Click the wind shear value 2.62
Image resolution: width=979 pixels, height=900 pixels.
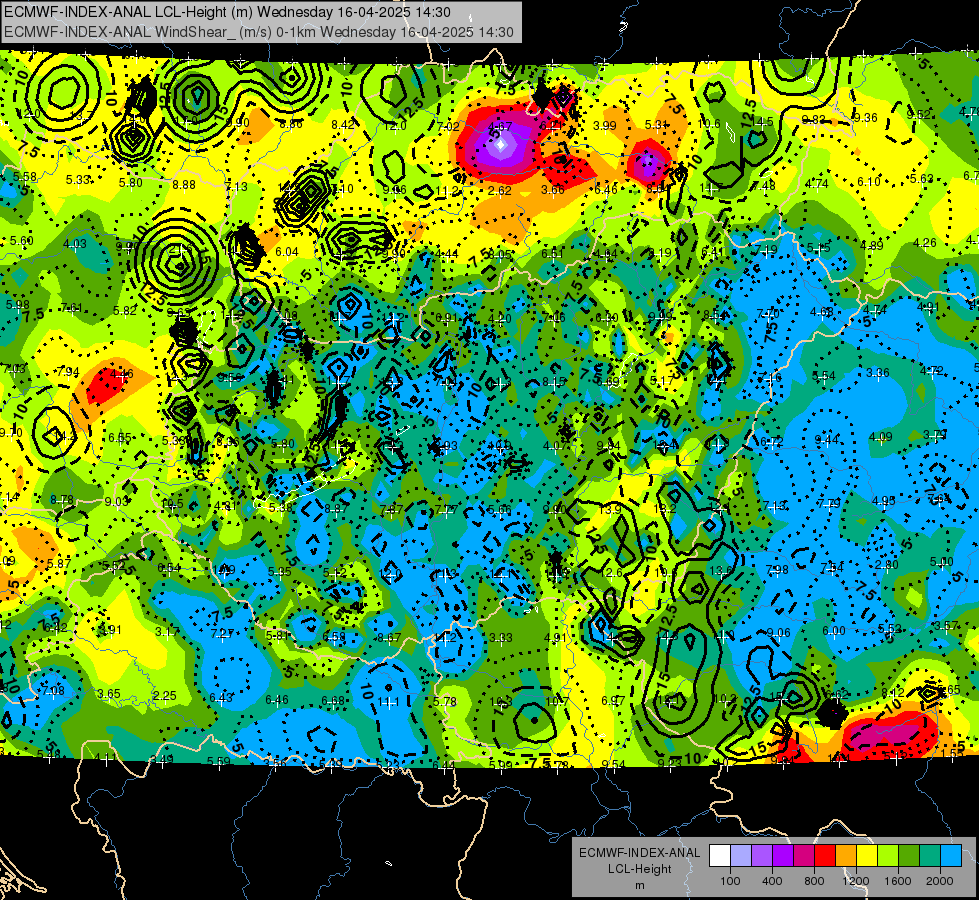[x=500, y=190]
